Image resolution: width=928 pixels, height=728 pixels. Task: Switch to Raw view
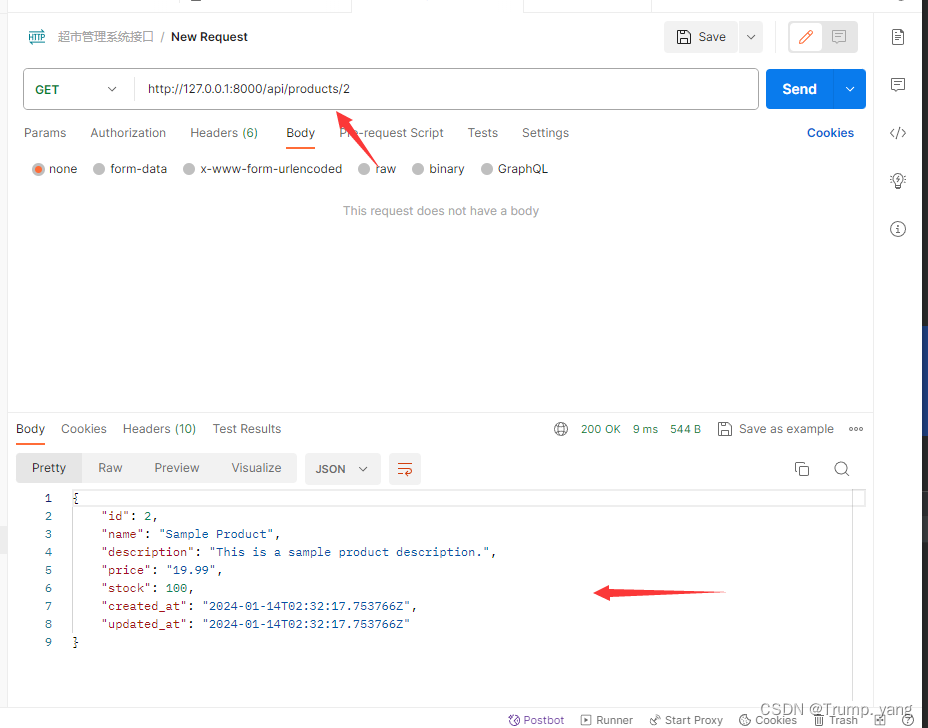click(x=110, y=468)
